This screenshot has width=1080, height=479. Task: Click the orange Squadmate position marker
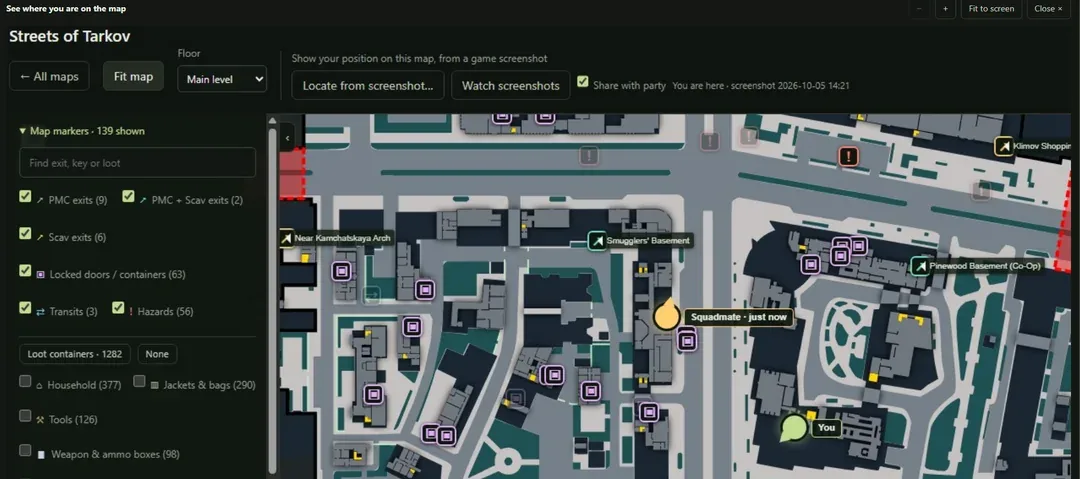coord(666,316)
